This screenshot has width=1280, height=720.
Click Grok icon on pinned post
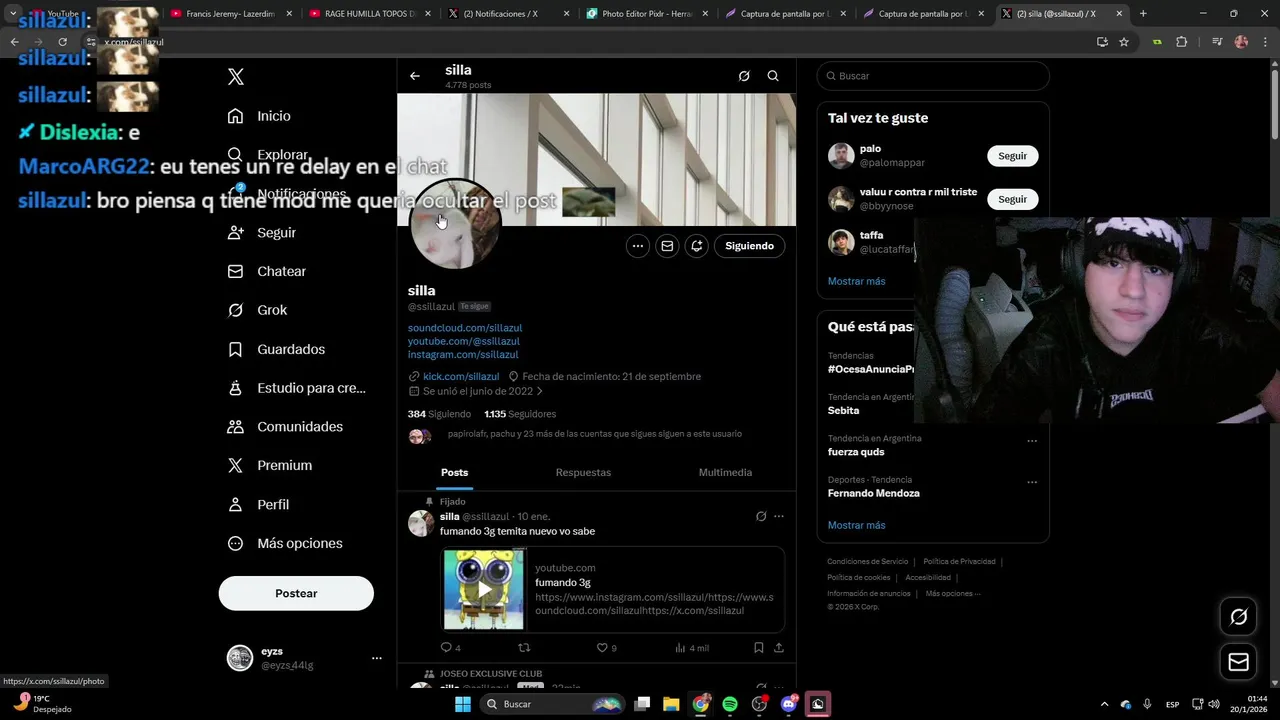click(761, 516)
